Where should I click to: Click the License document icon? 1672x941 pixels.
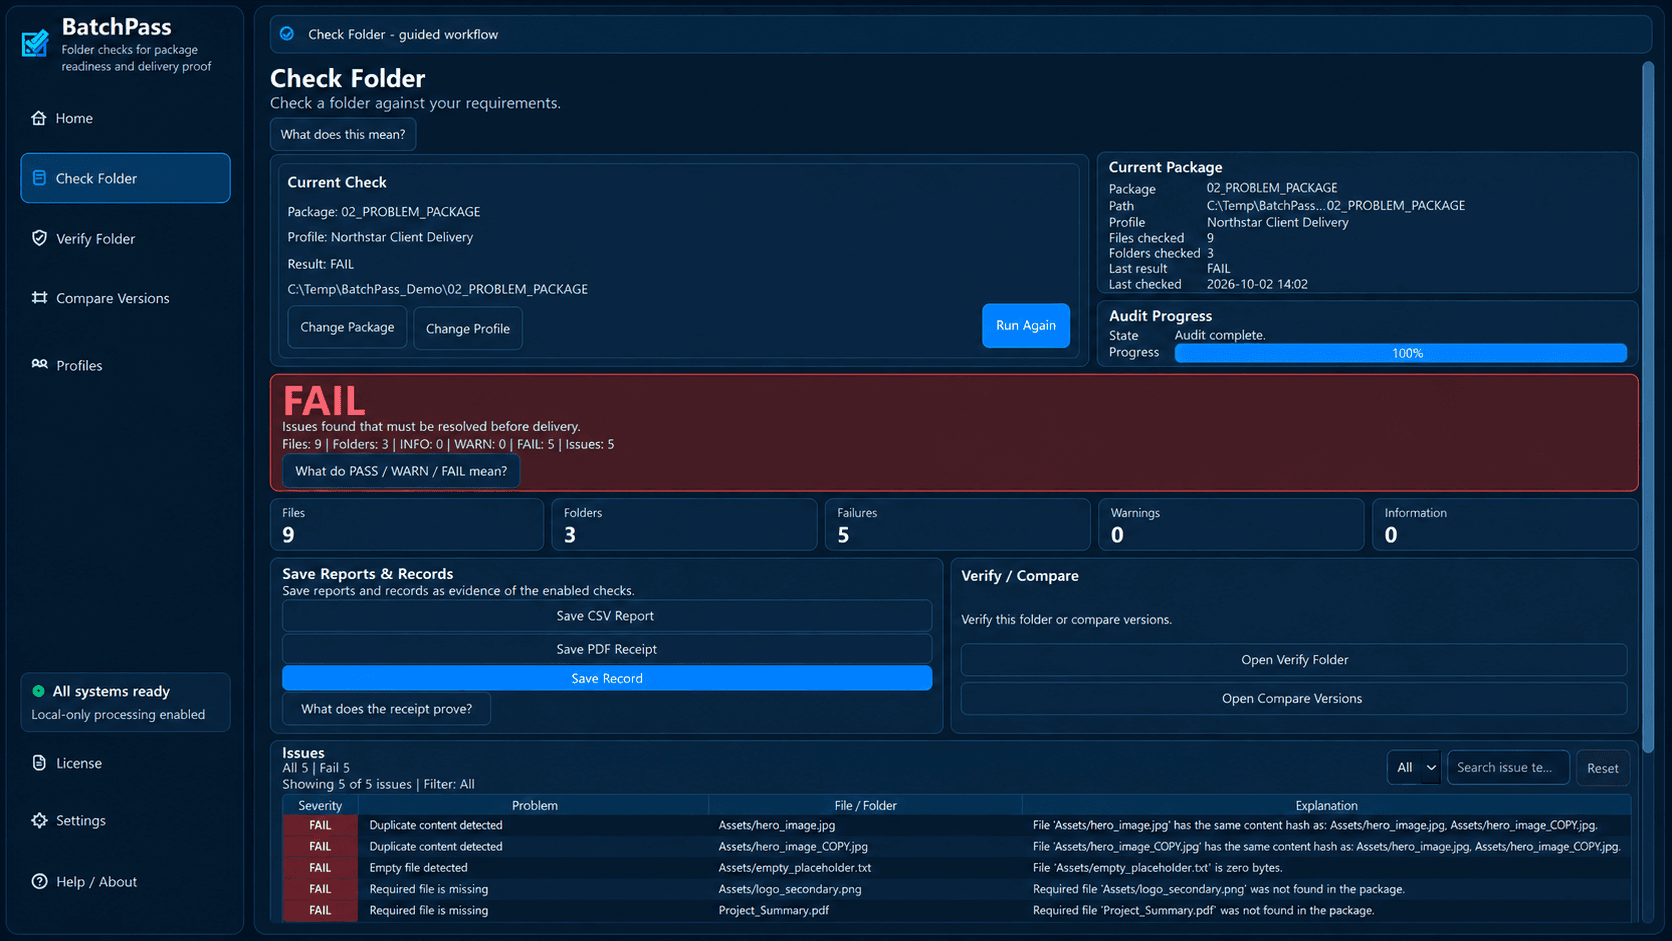[x=39, y=763]
